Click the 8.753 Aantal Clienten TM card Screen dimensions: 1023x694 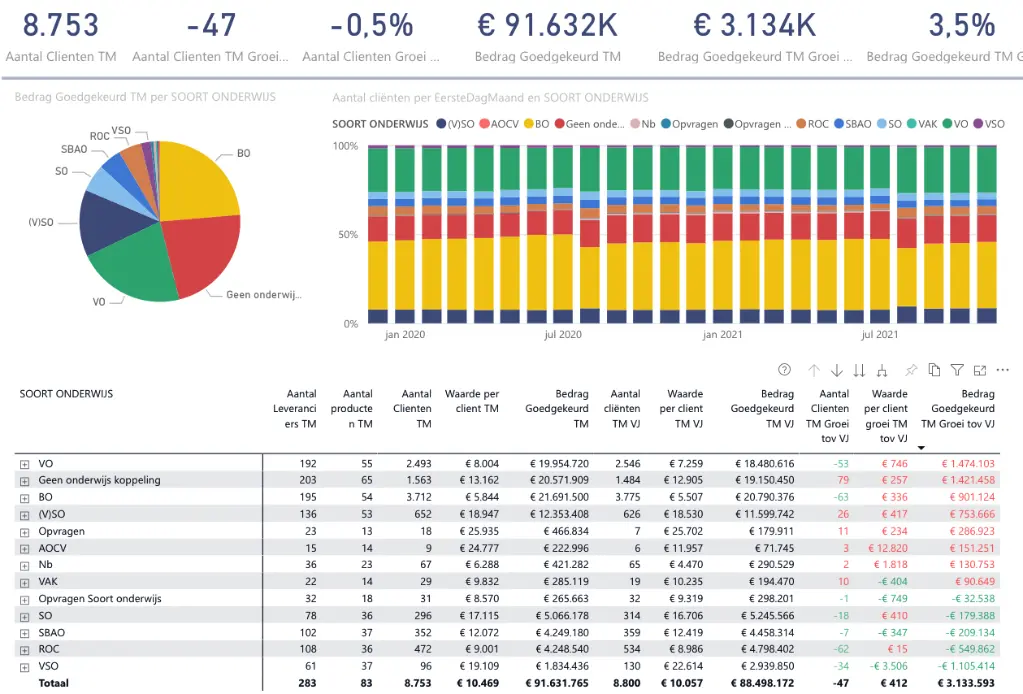(x=61, y=38)
